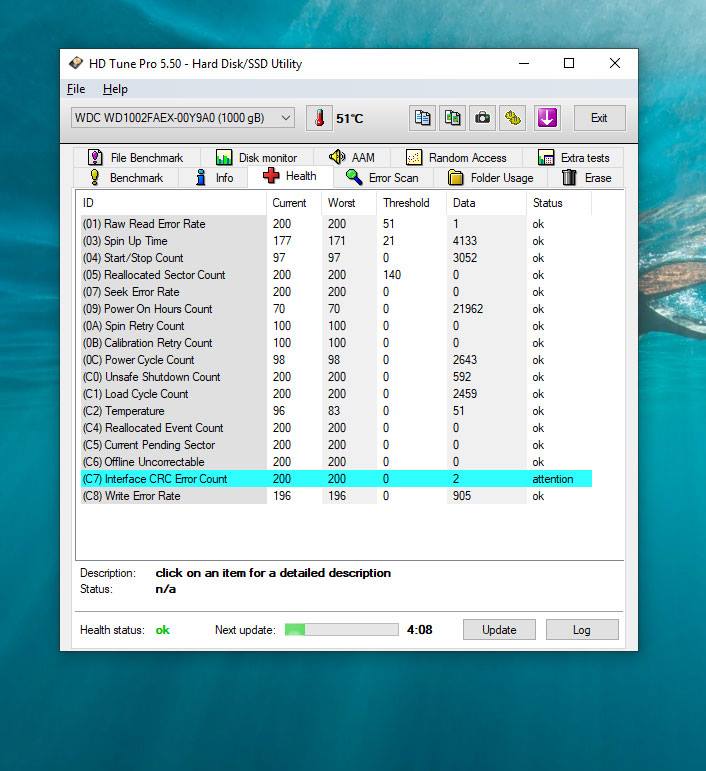
Task: Select the Interface CRC Error Count row
Action: pyautogui.click(x=336, y=479)
